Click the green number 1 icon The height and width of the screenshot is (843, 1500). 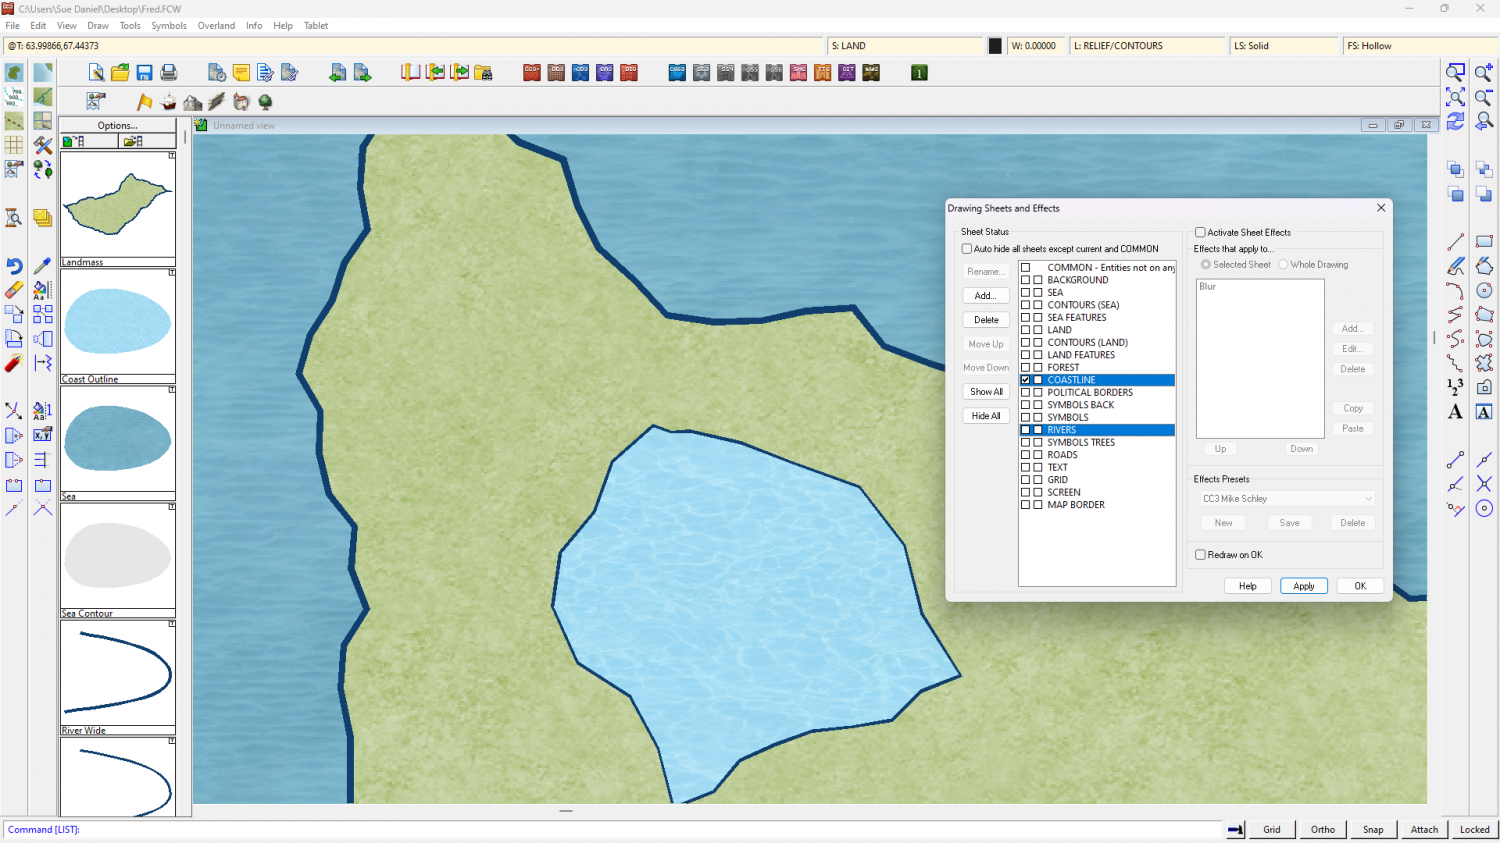point(919,73)
